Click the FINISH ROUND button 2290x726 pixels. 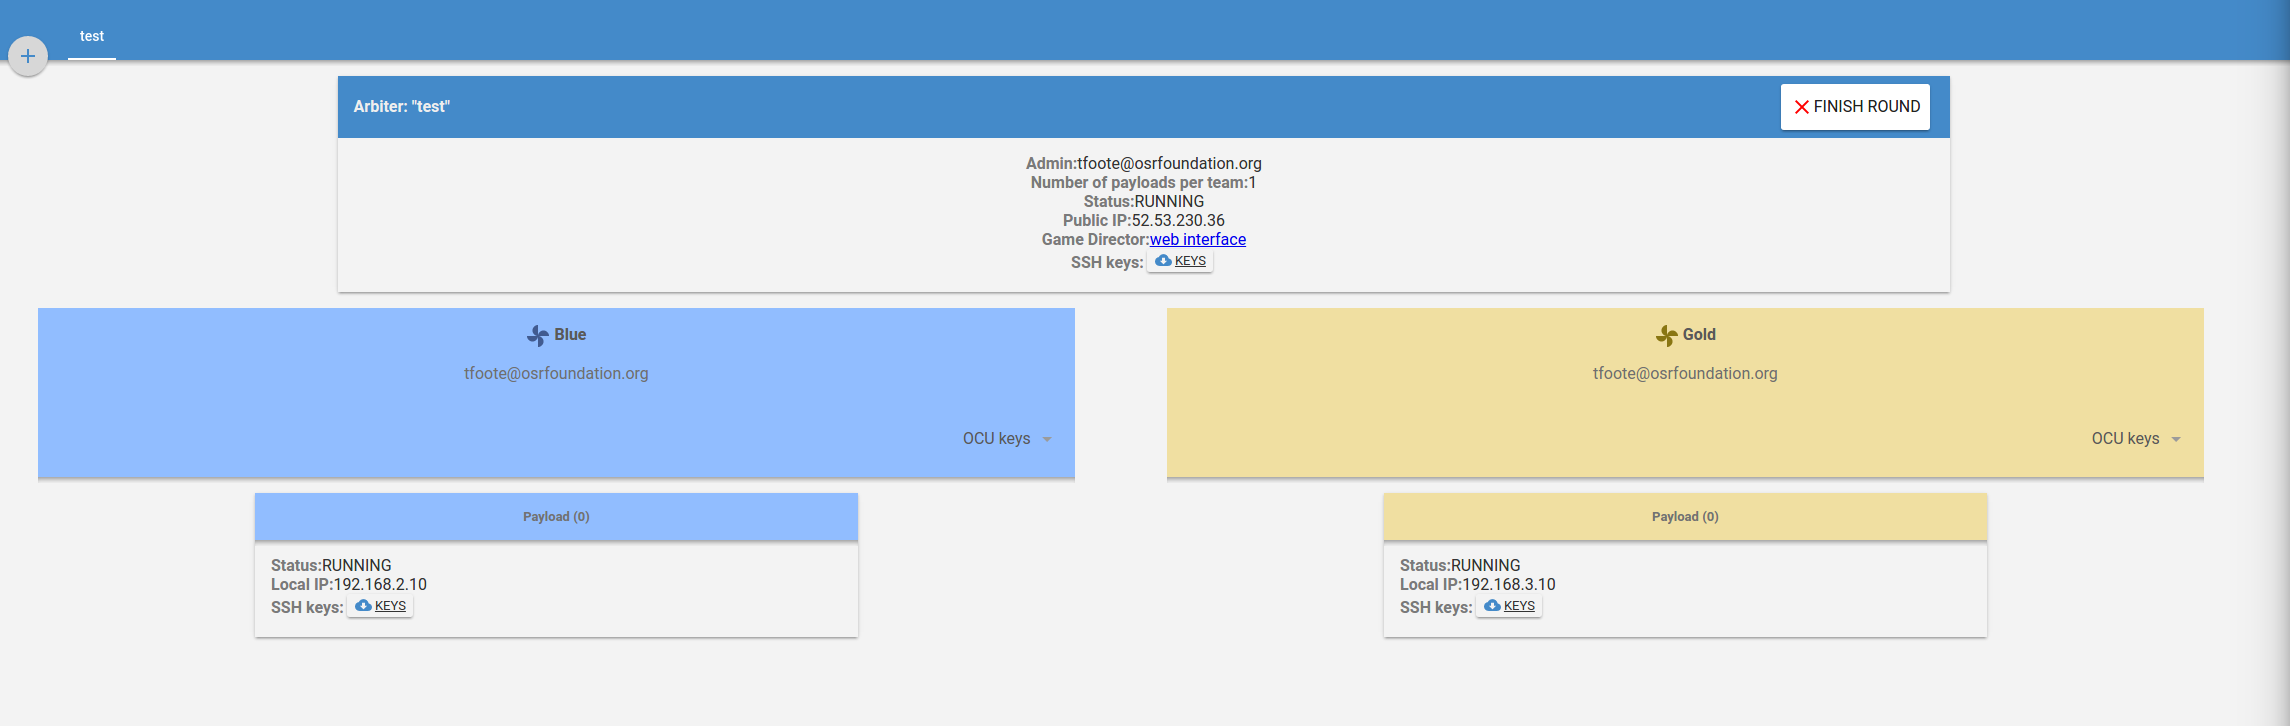coord(1855,107)
